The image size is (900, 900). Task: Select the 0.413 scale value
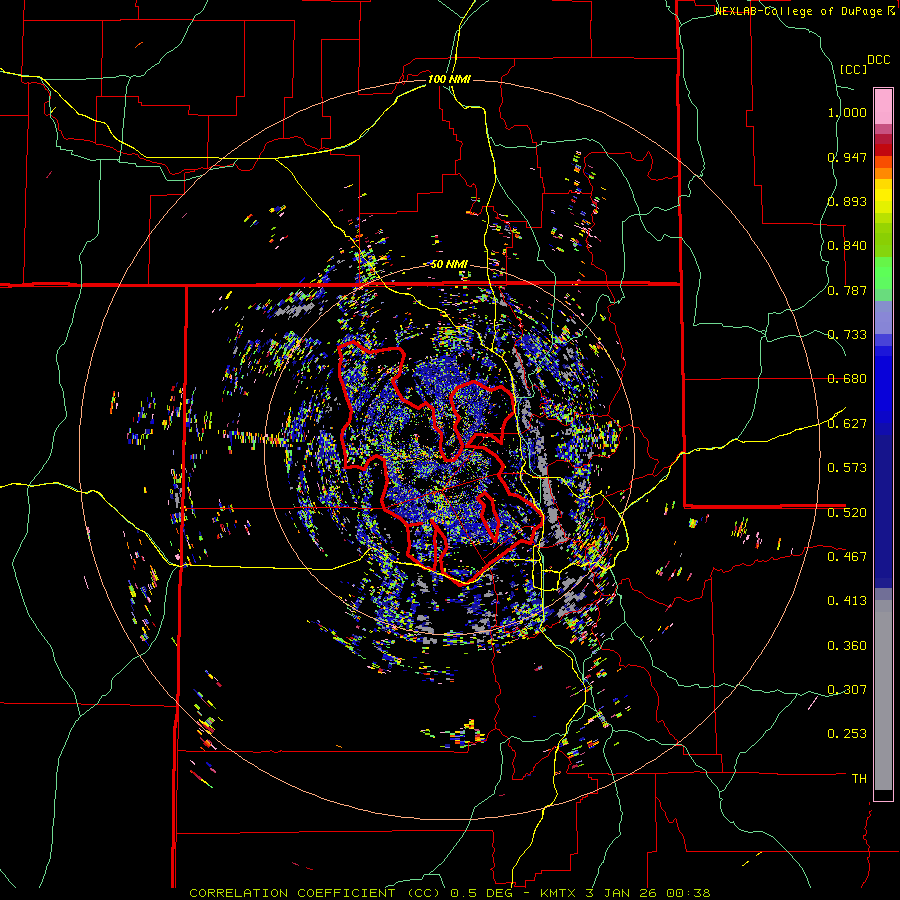point(847,601)
